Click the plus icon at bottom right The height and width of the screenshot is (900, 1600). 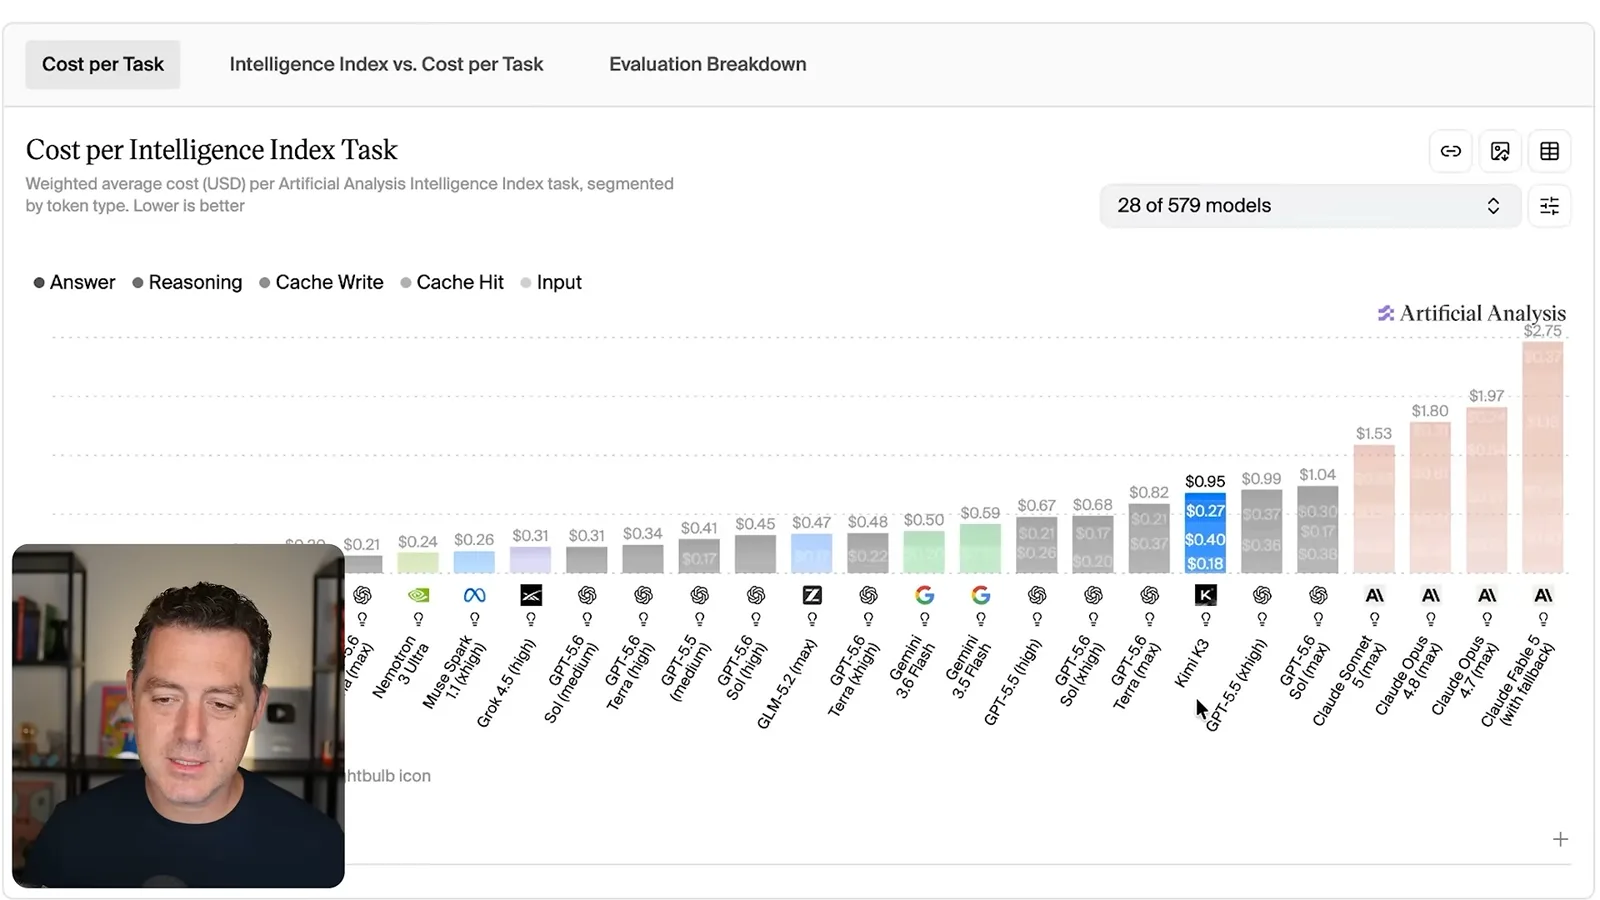pos(1560,839)
